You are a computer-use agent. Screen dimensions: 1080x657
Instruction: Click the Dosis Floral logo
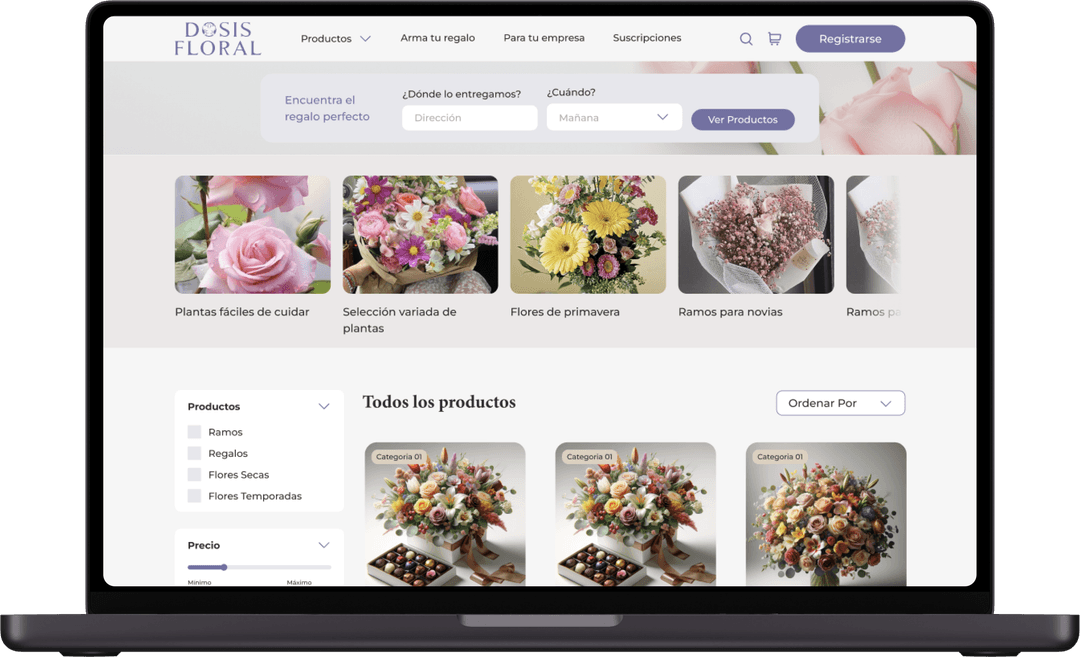coord(216,37)
